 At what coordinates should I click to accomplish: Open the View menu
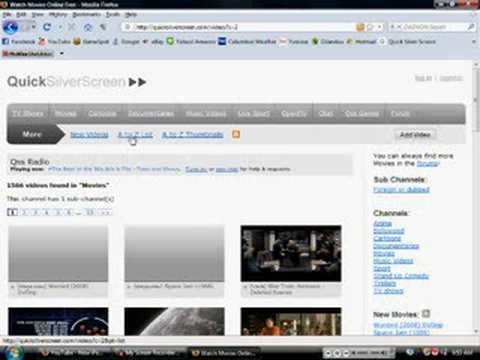pyautogui.click(x=38, y=15)
